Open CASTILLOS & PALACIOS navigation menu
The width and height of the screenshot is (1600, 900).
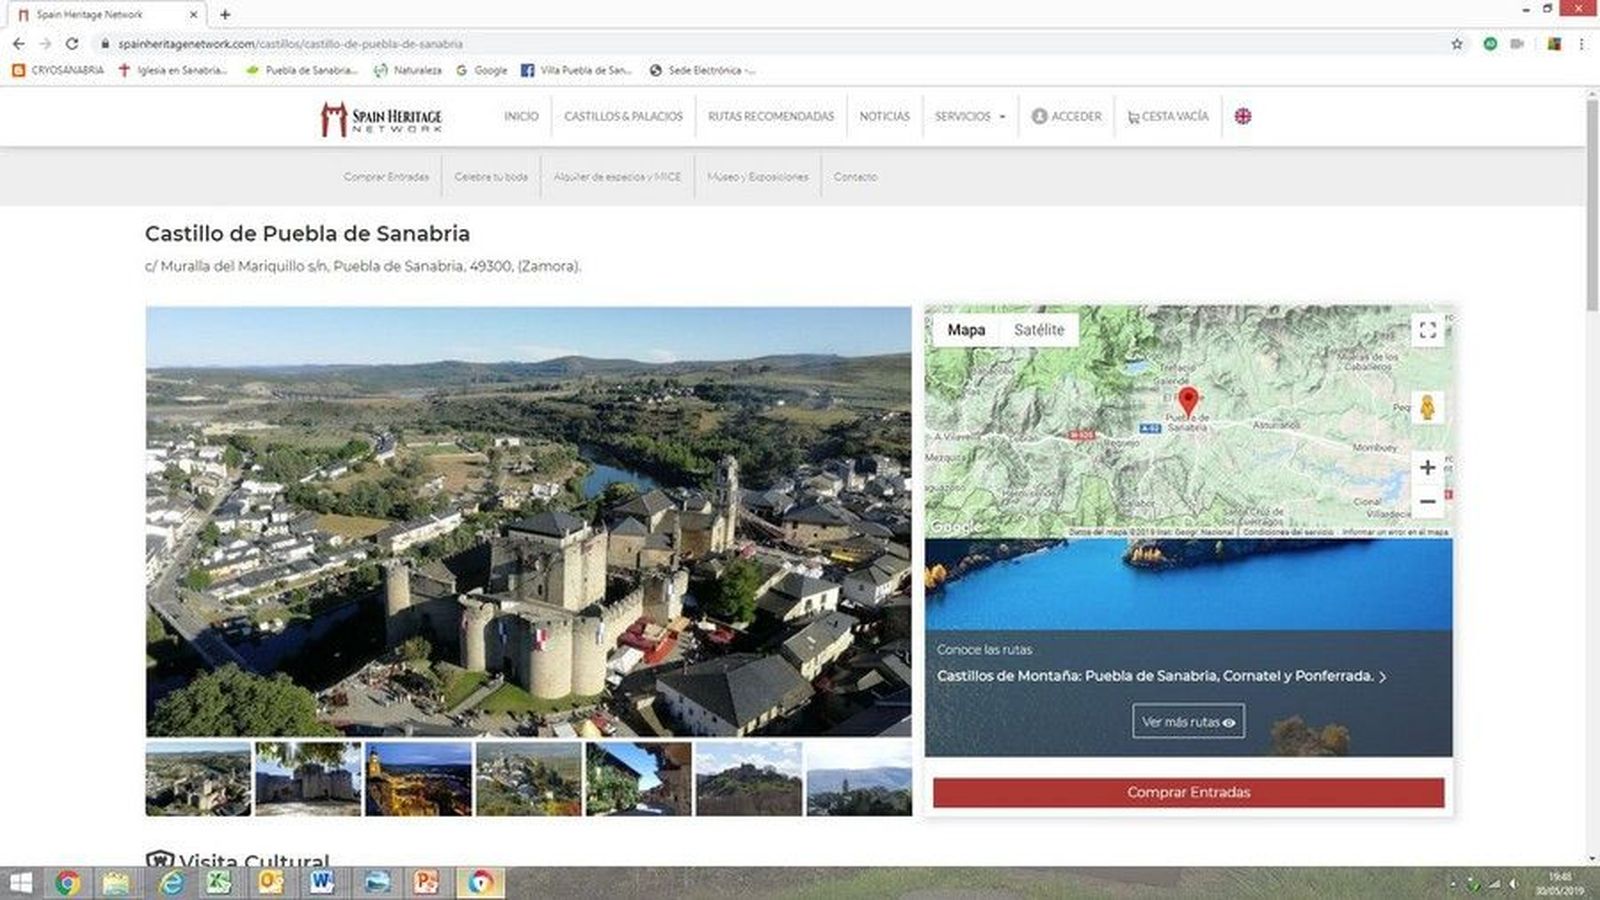[624, 116]
